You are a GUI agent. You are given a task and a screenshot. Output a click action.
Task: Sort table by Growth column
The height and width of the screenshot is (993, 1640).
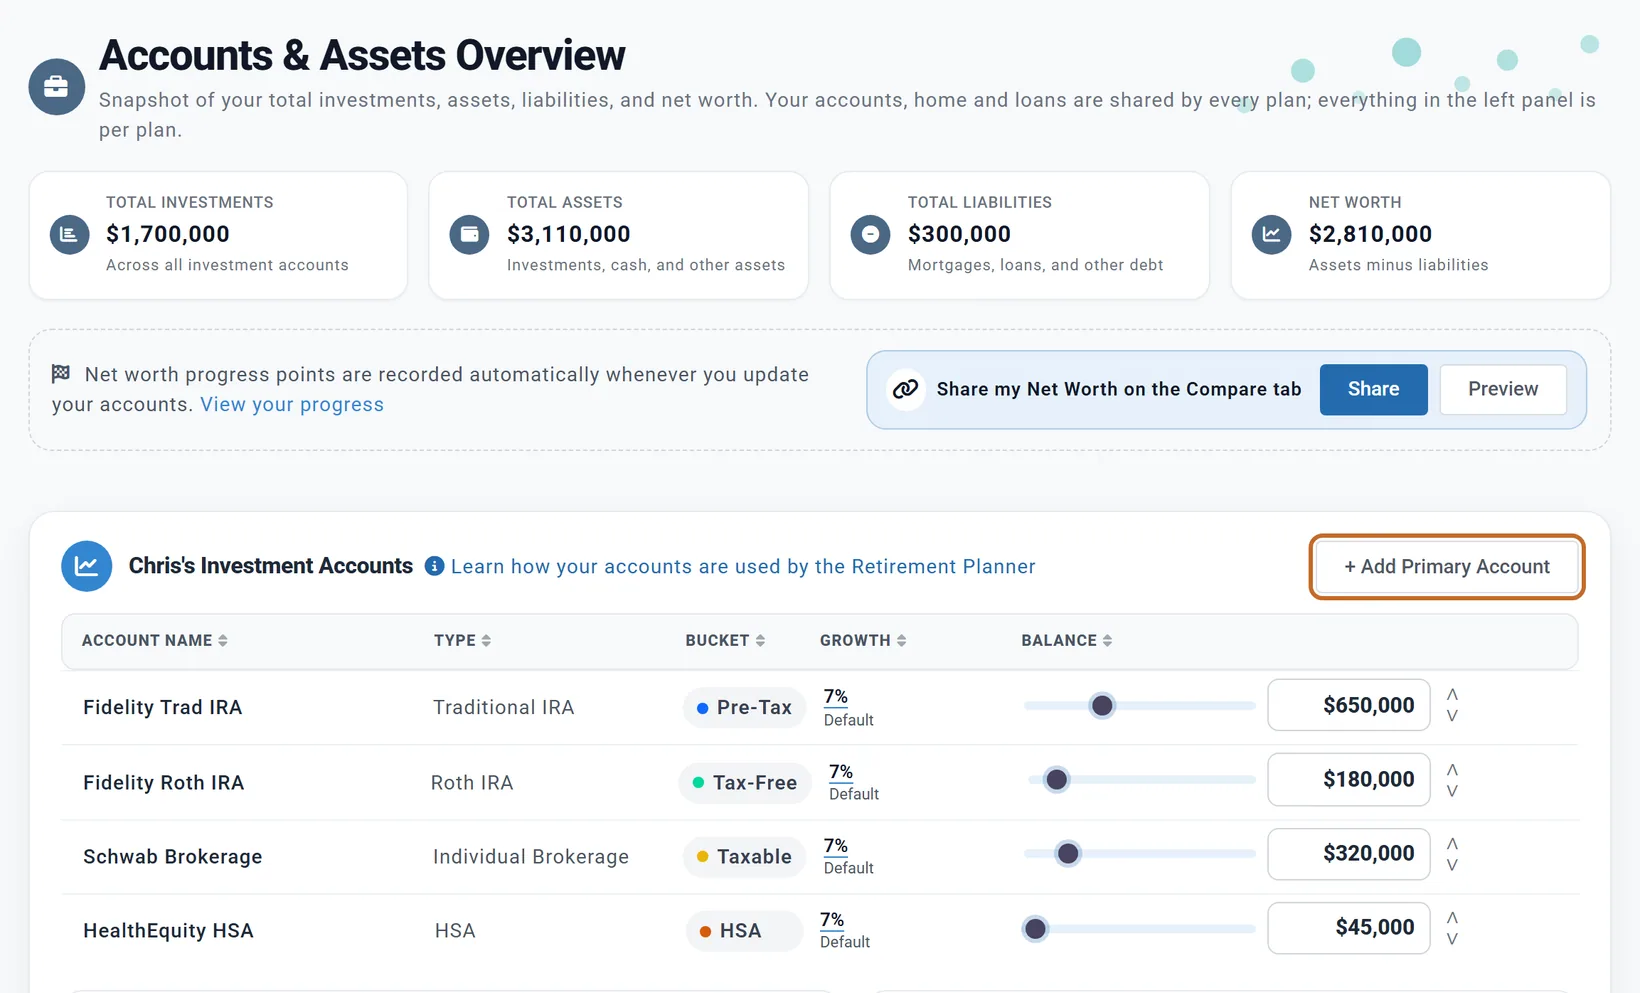coord(863,640)
